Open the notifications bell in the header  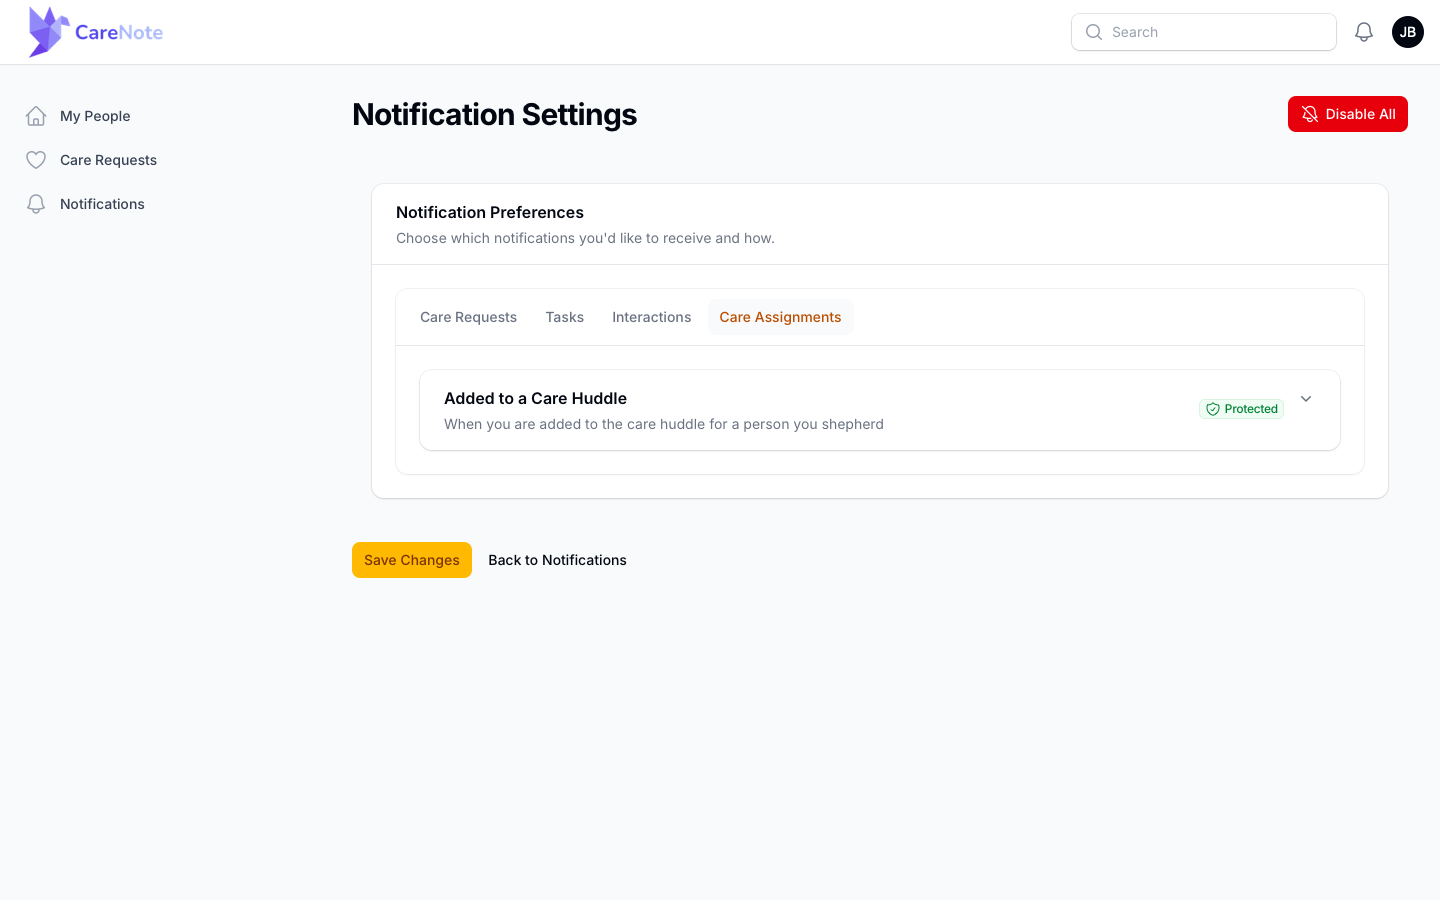coord(1364,32)
